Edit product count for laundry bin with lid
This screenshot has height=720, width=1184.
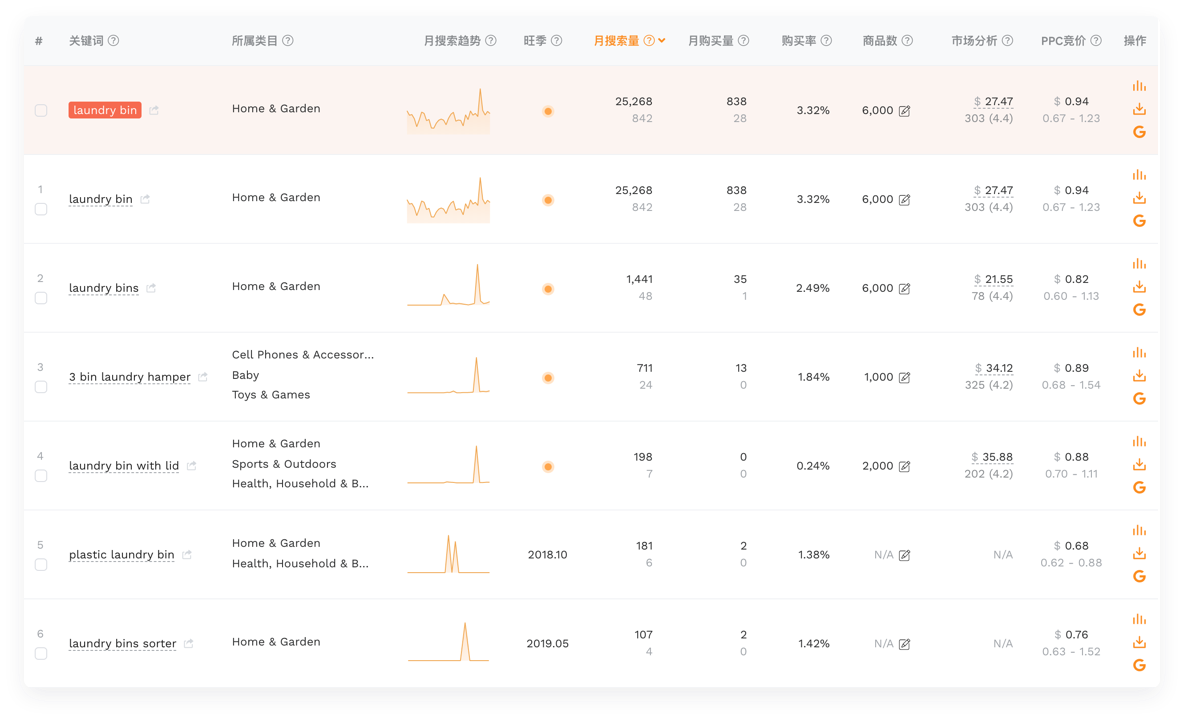[x=905, y=466]
